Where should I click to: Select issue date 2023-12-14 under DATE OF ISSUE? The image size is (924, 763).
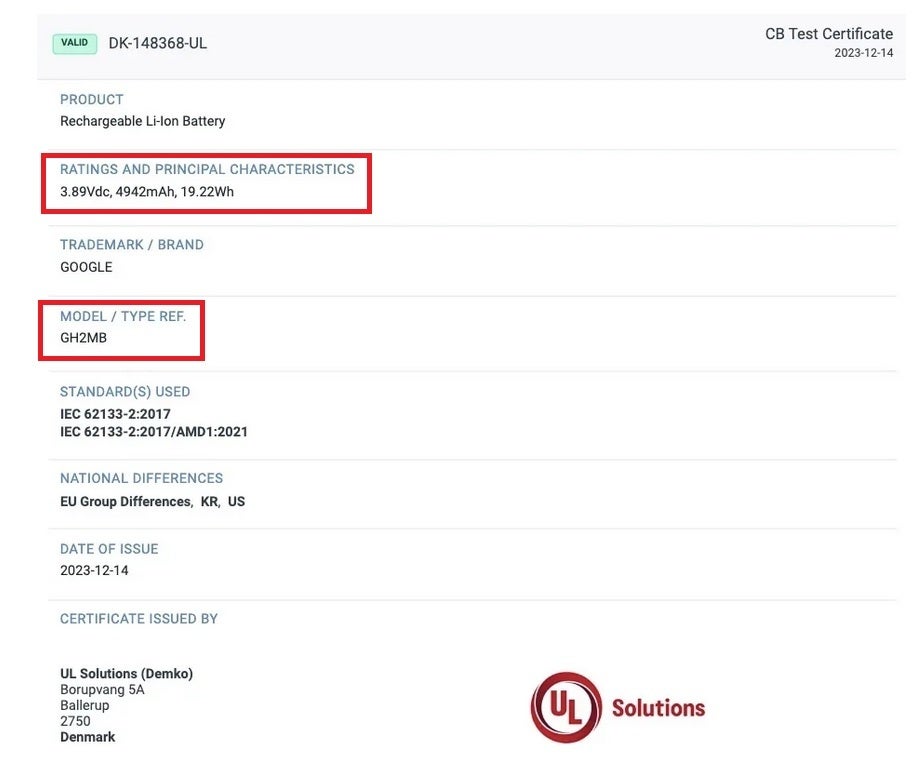94,570
